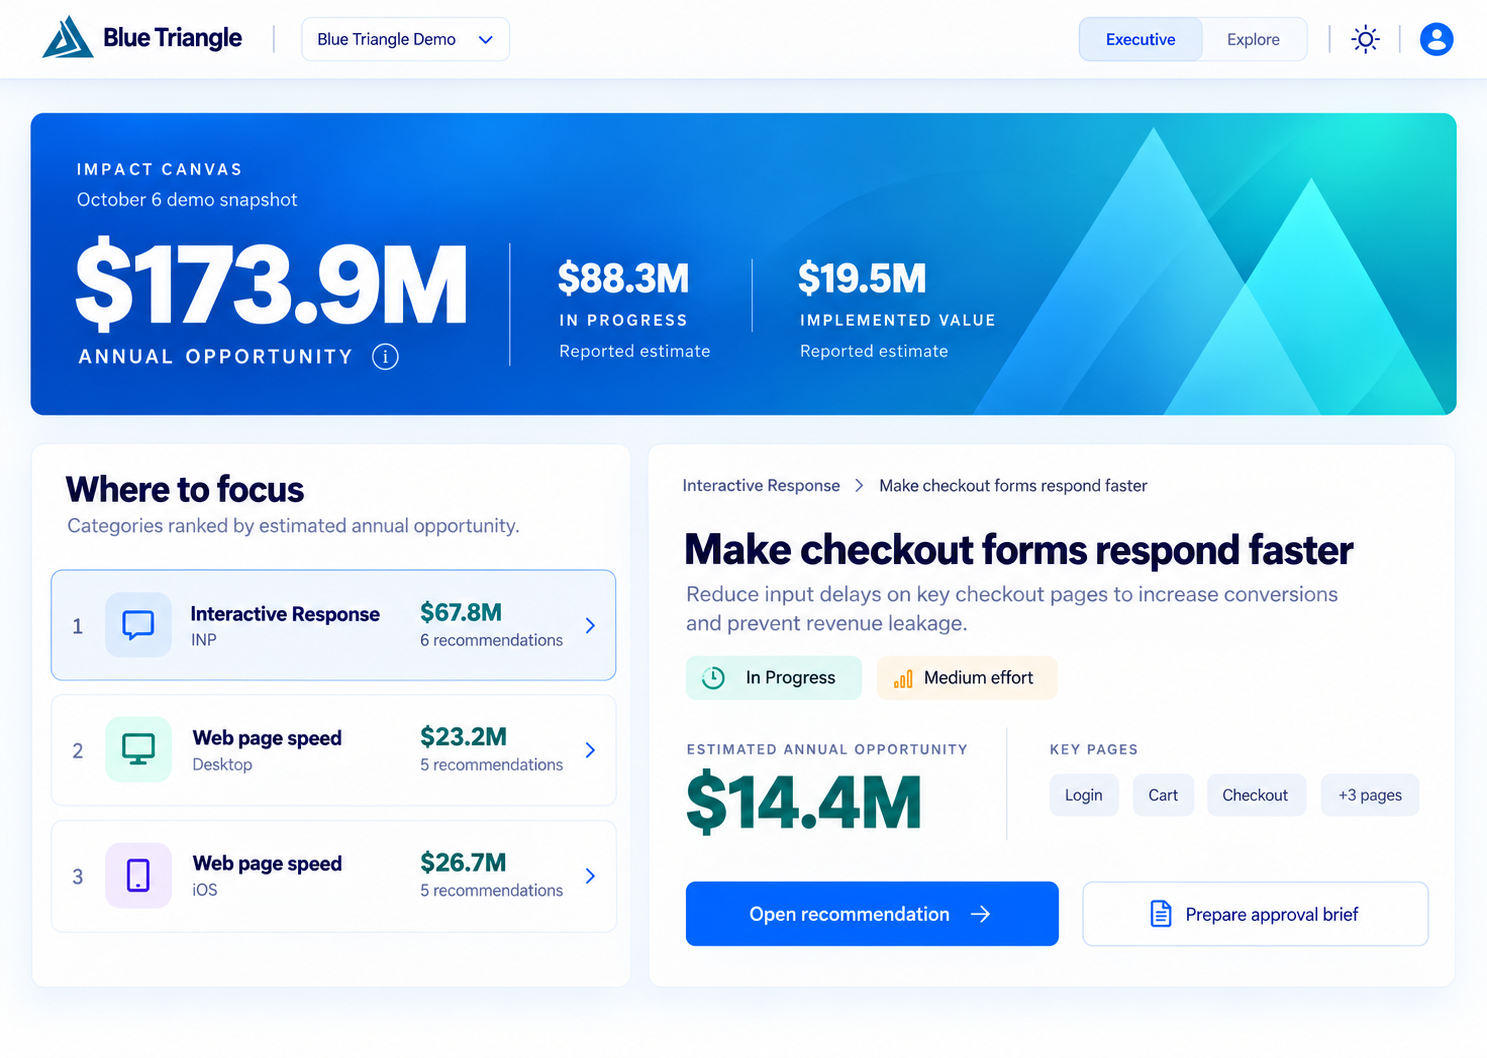This screenshot has height=1058, width=1487.
Task: Toggle light theme with the sun icon
Action: (1365, 39)
